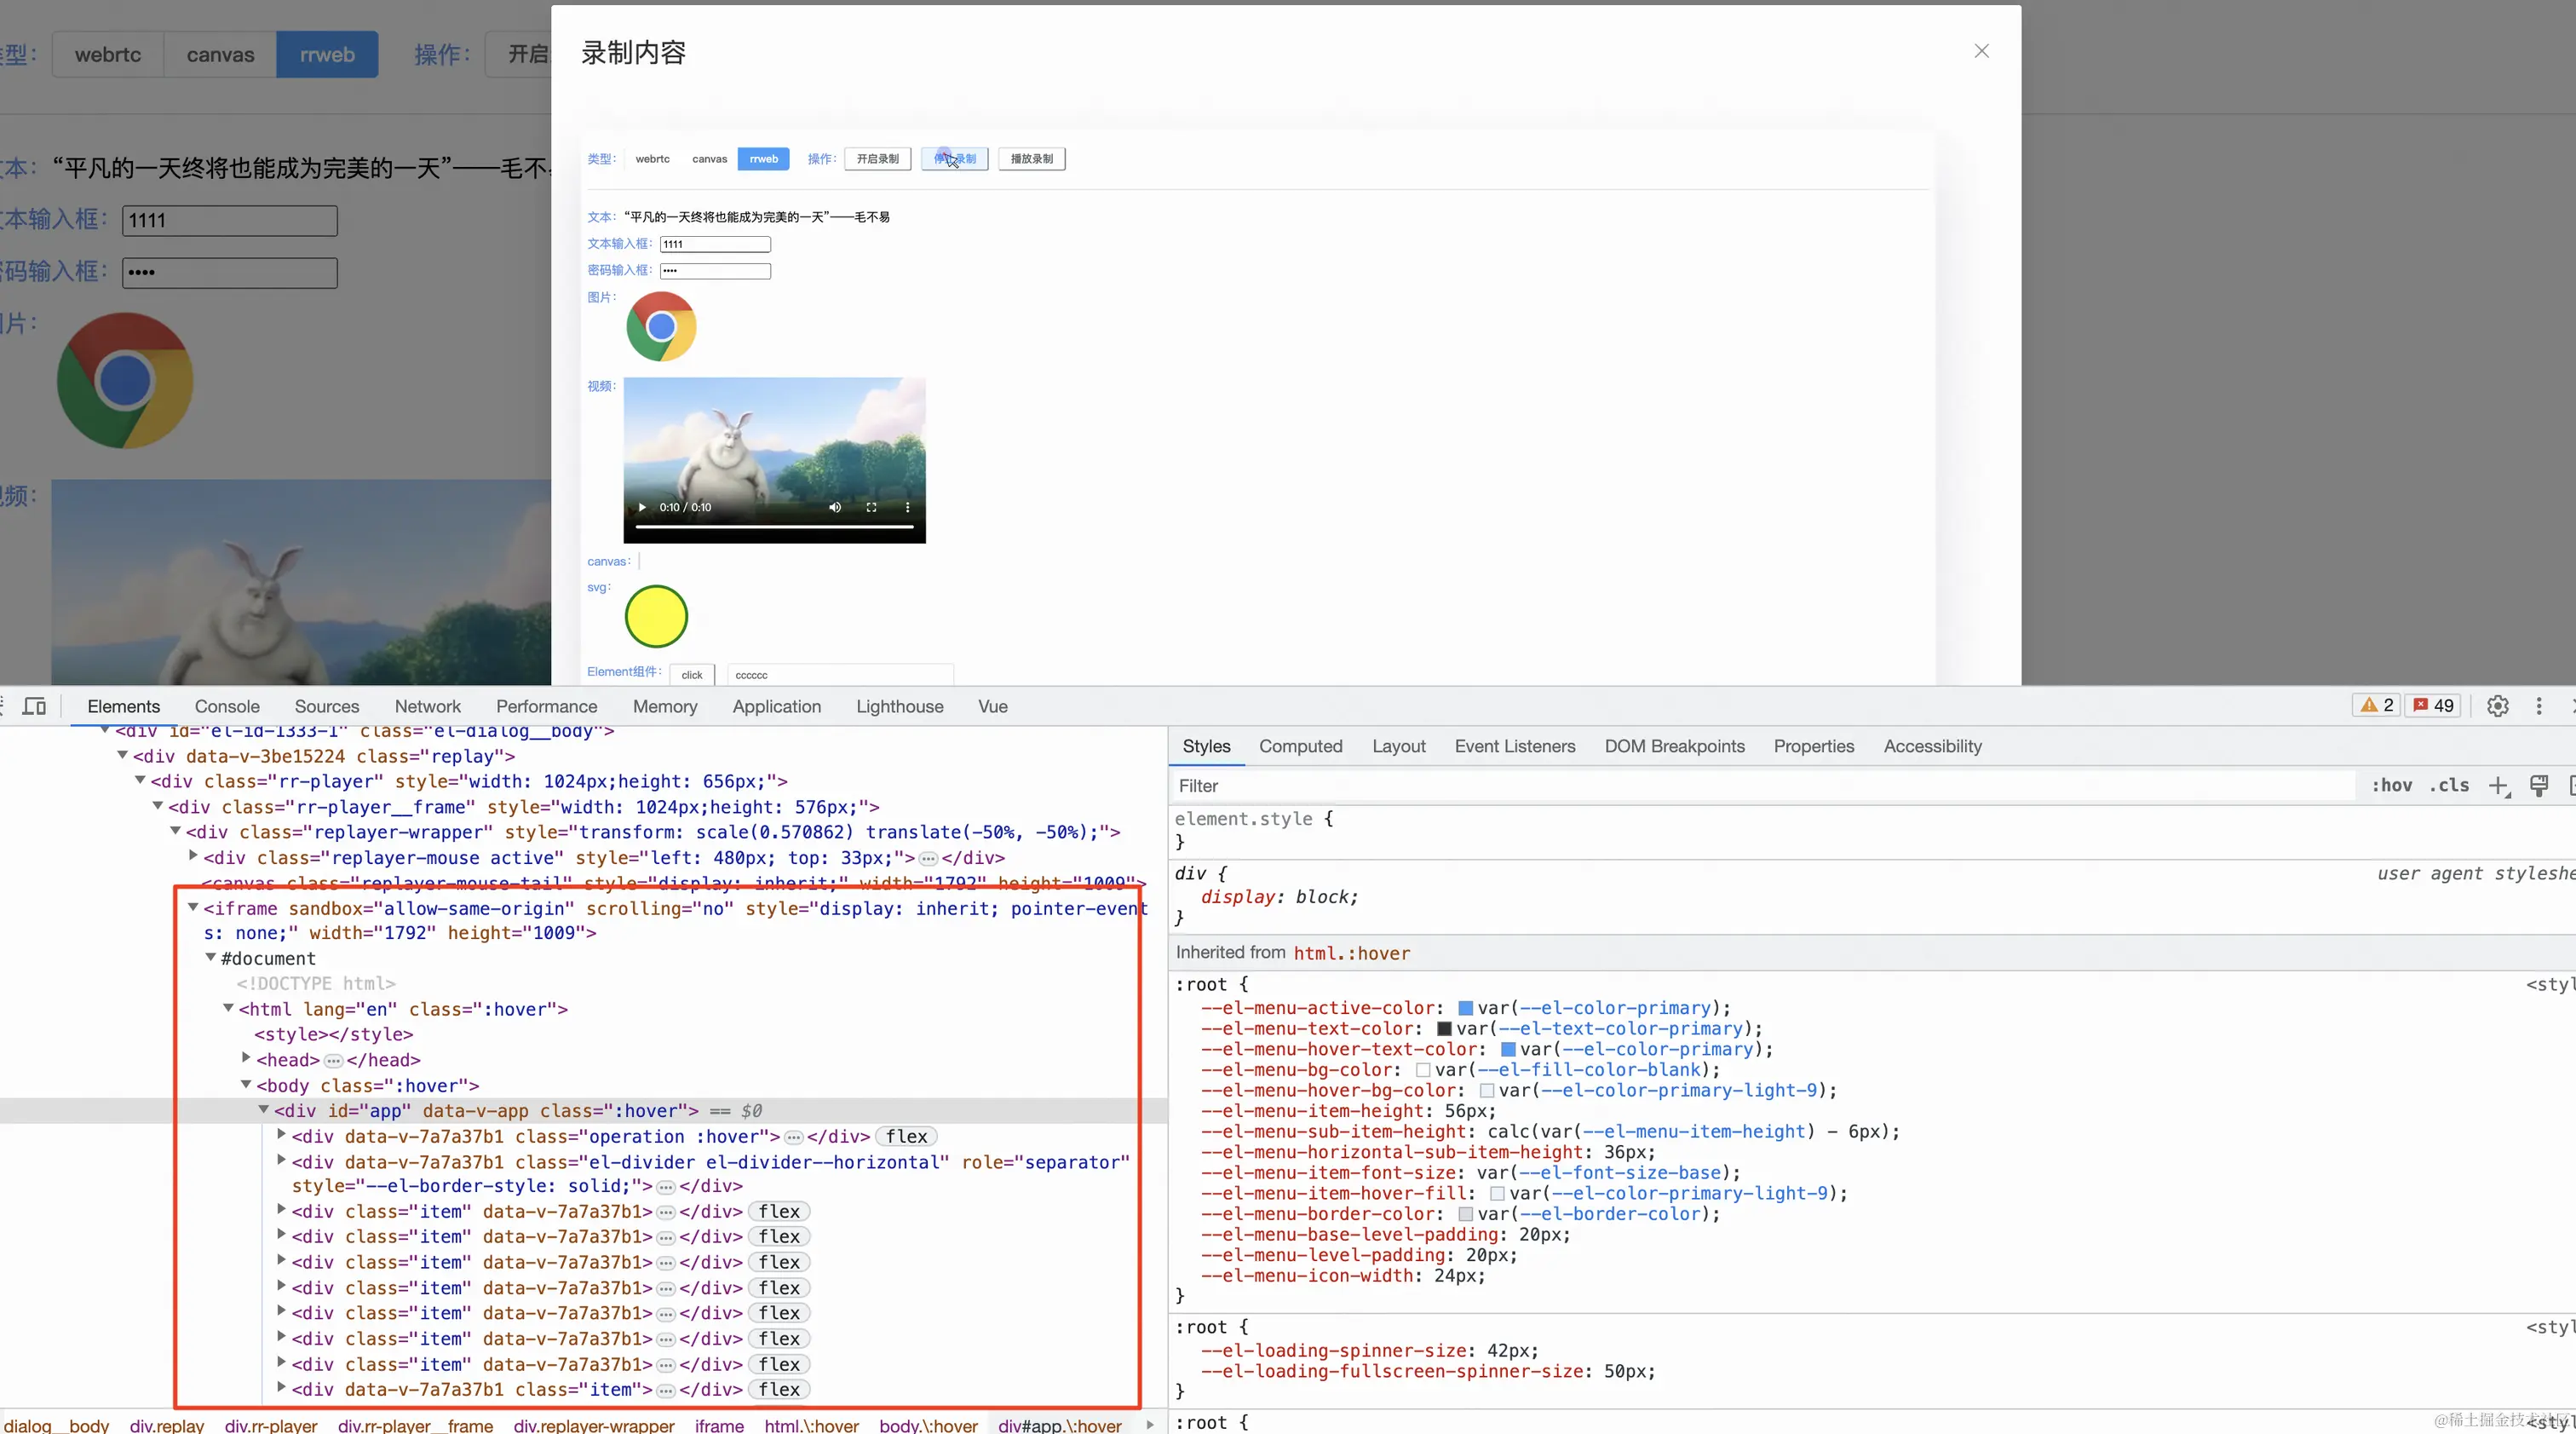Viewport: 2576px width, 1434px height.
Task: Collapse the iframe element node
Action: [193, 908]
